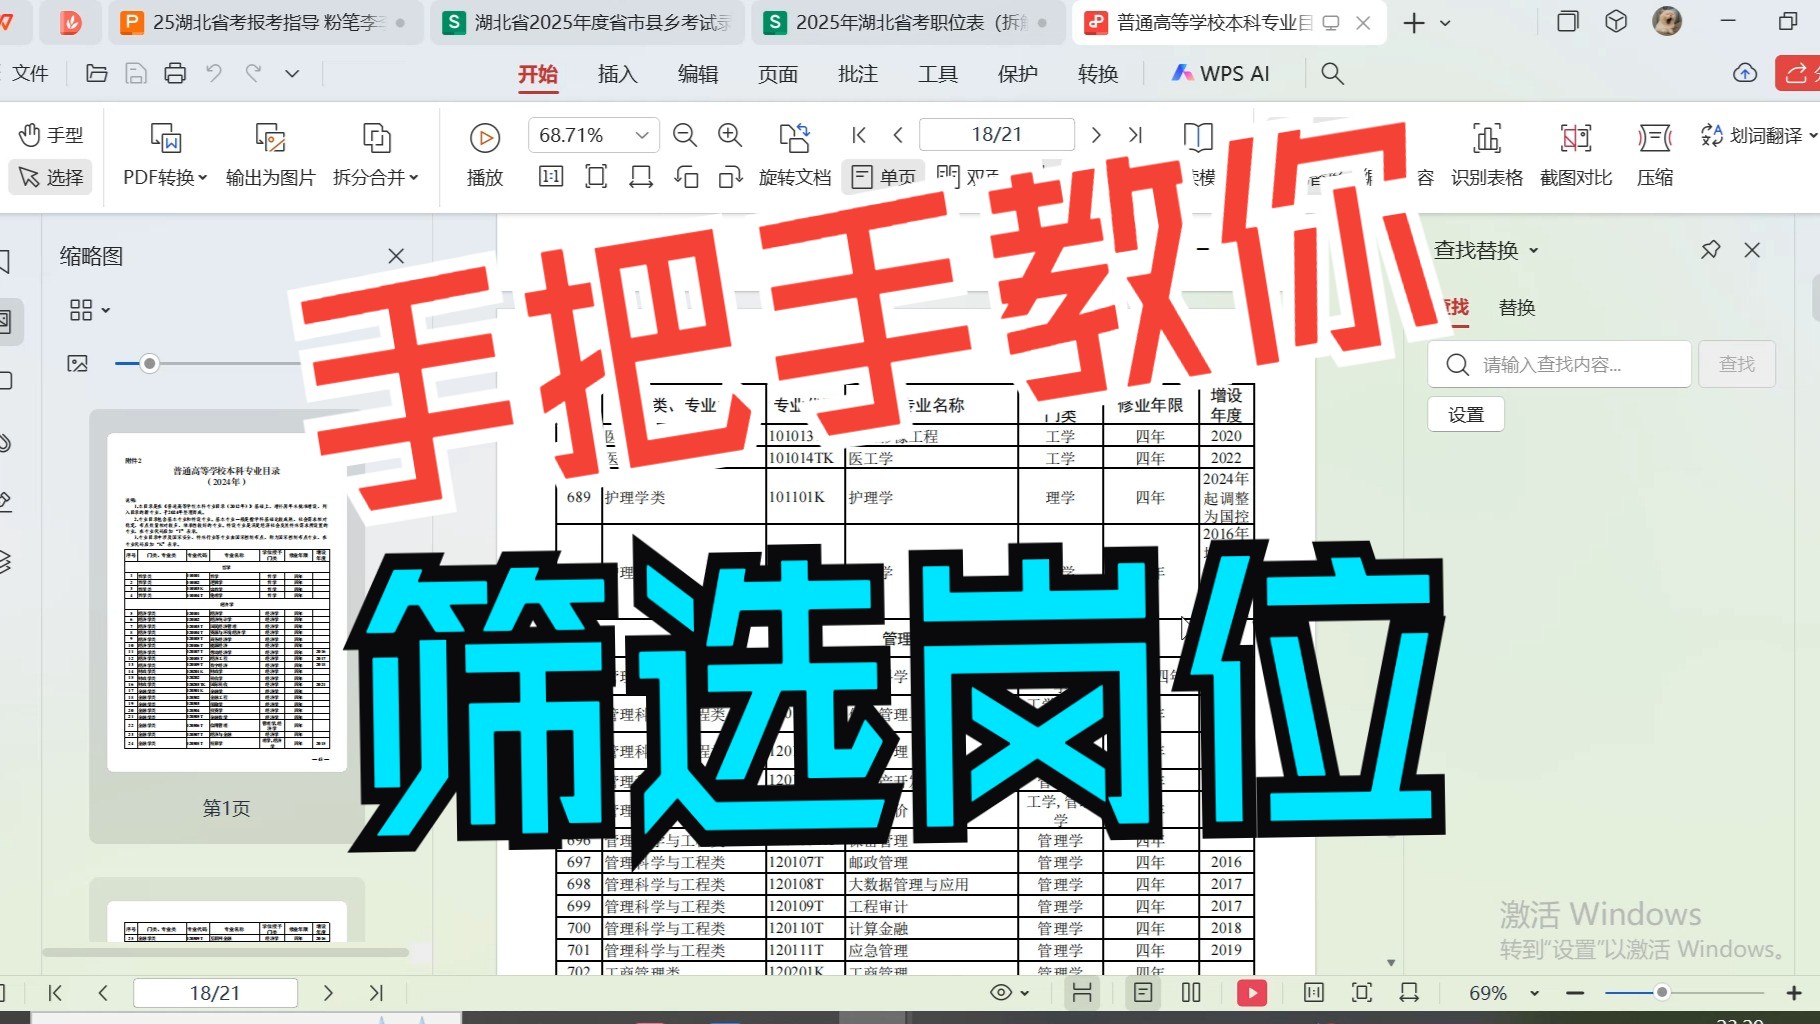Jump to first page in ribbon
The height and width of the screenshot is (1024, 1820).
click(x=858, y=135)
